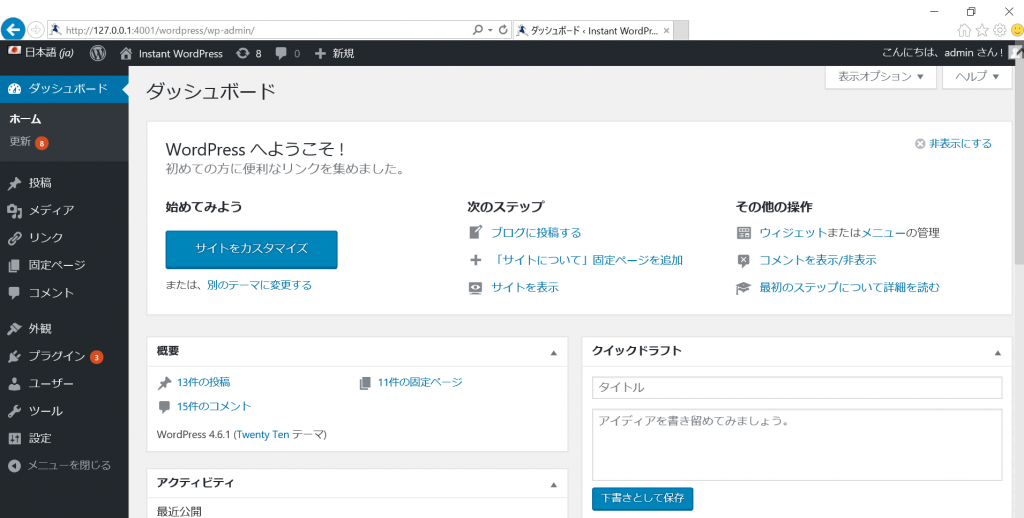Click the quick draft idea text area
Screen dimensions: 1024x518
coord(797,445)
